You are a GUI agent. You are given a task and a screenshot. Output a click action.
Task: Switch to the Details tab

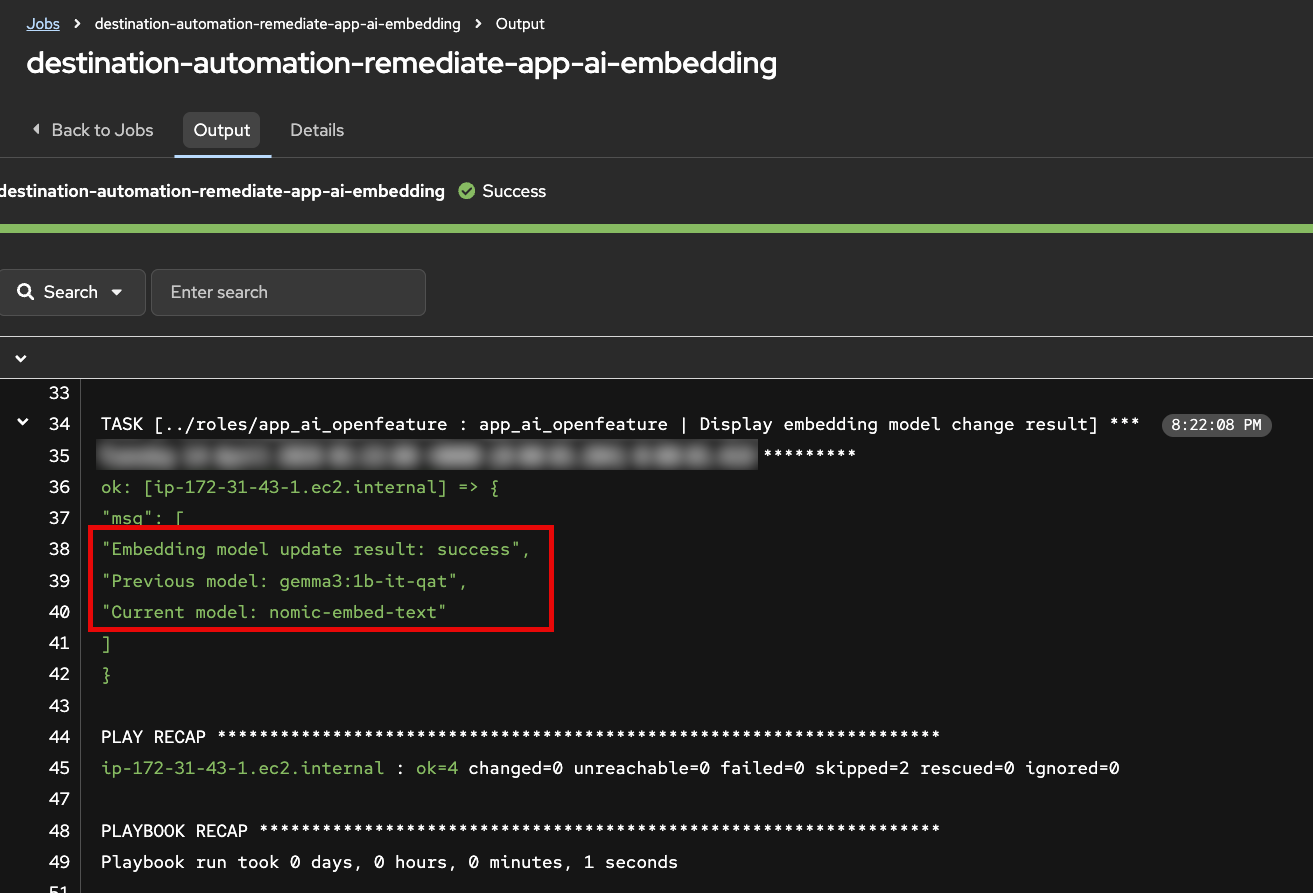coord(316,130)
